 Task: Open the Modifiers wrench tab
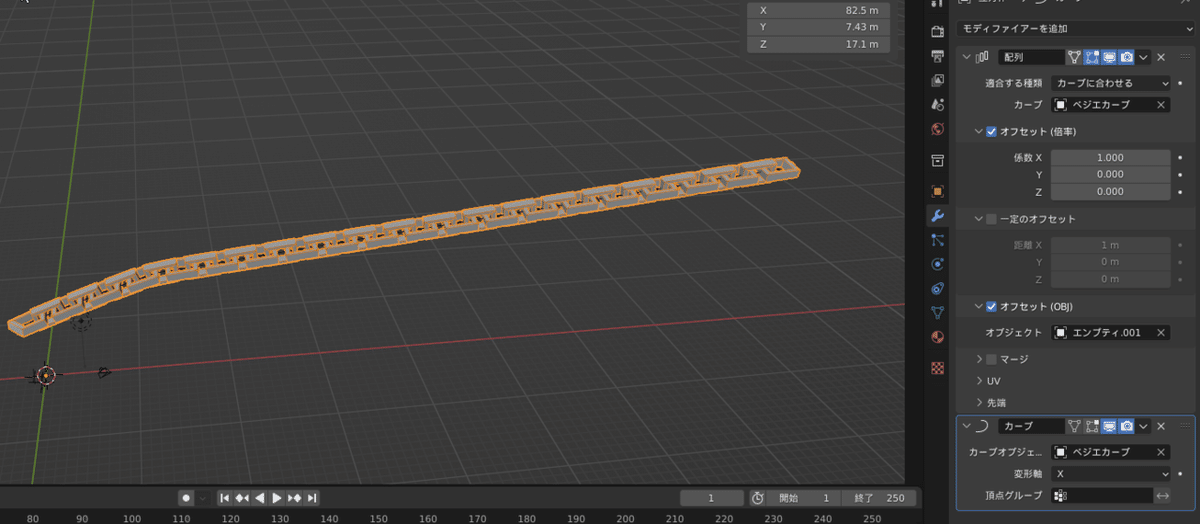937,216
